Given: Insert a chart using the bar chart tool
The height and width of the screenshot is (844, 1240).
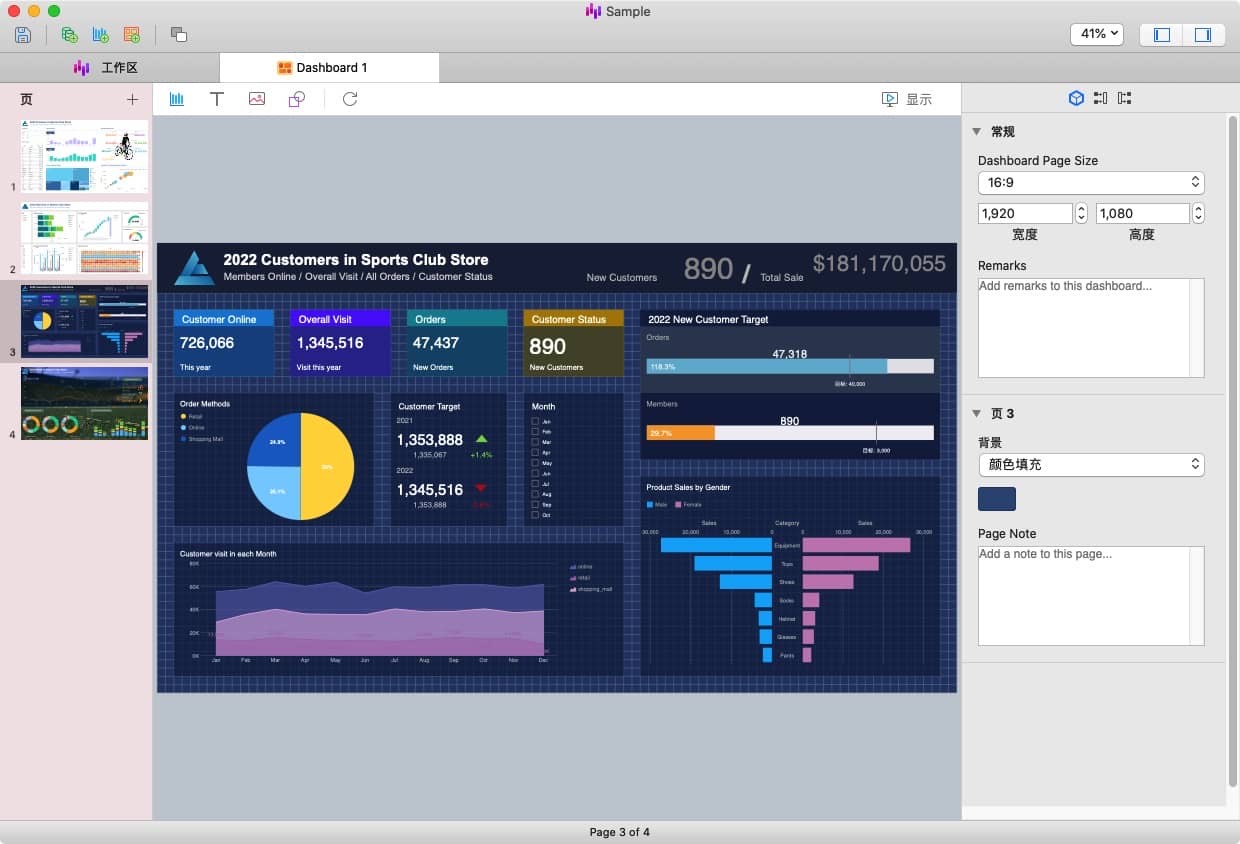Looking at the screenshot, I should click(177, 99).
